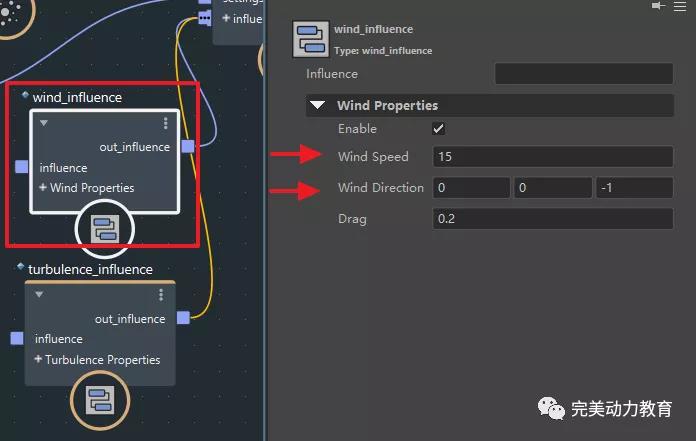The height and width of the screenshot is (441, 696).
Task: Open the hamburger menu in the parameter panel
Action: 681,6
